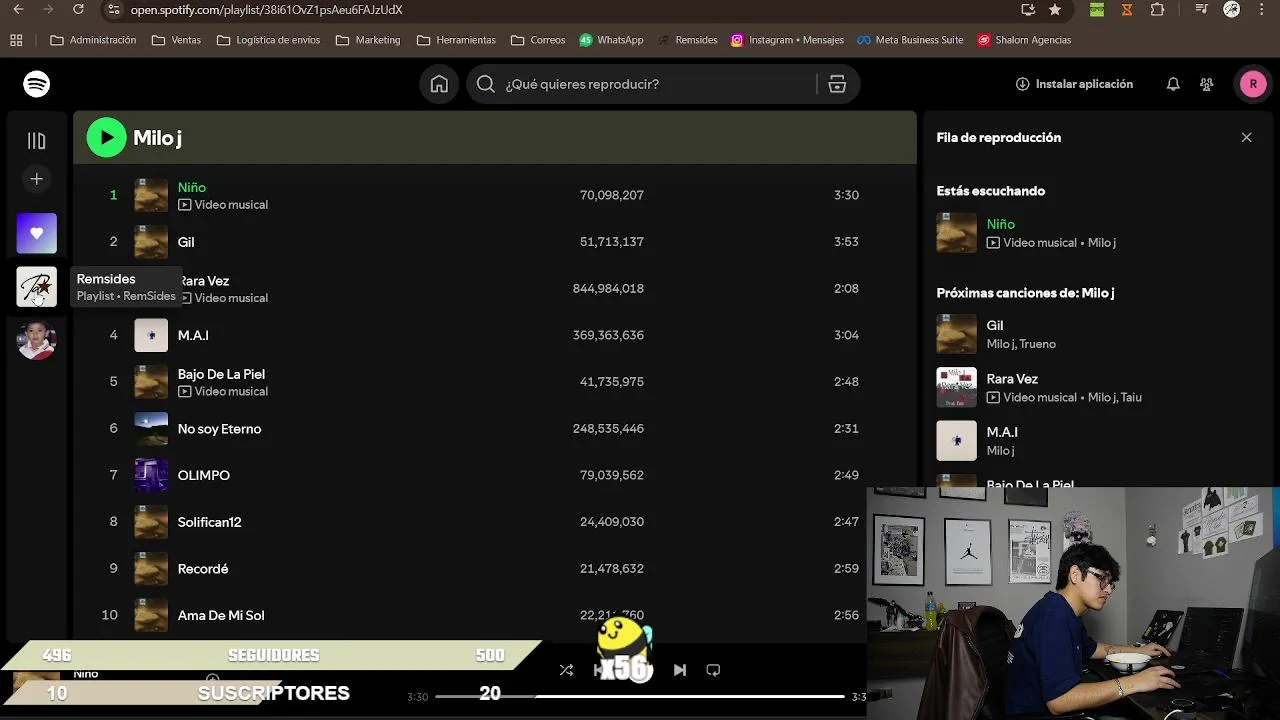
Task: Click OLIMPO album cover thumbnail
Action: pos(151,475)
